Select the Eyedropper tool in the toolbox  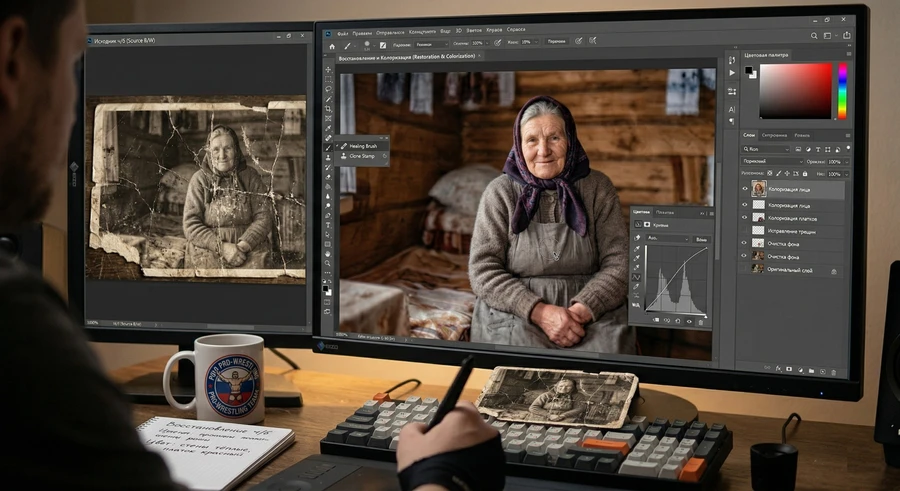pos(328,128)
